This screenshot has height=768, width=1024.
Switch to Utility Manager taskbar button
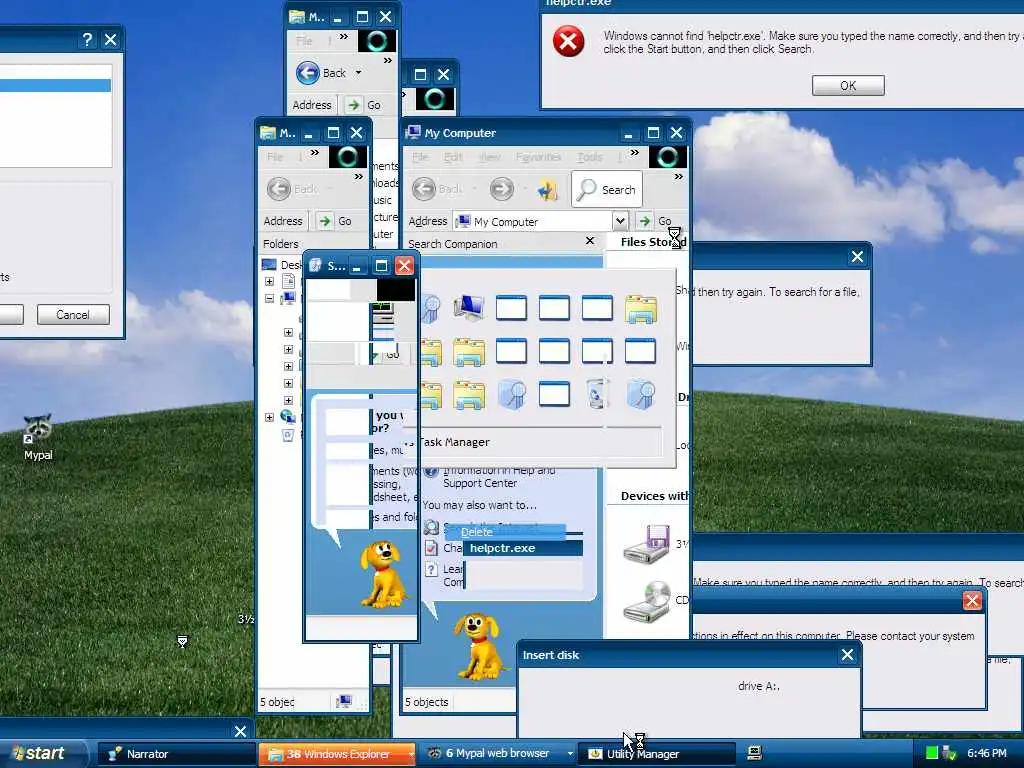(x=656, y=754)
